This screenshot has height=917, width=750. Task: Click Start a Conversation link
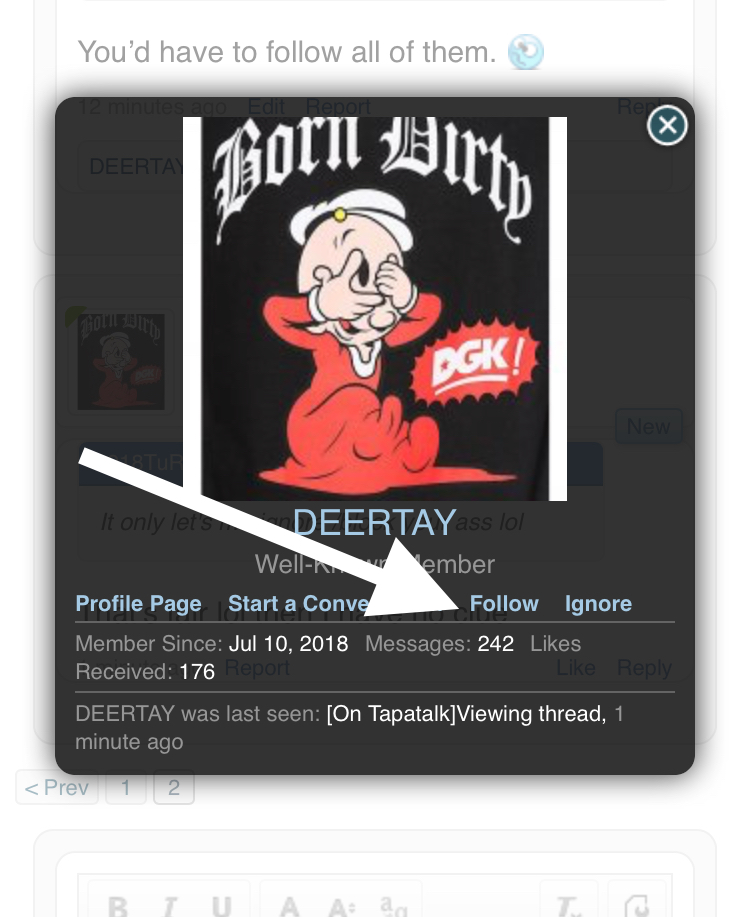click(298, 603)
